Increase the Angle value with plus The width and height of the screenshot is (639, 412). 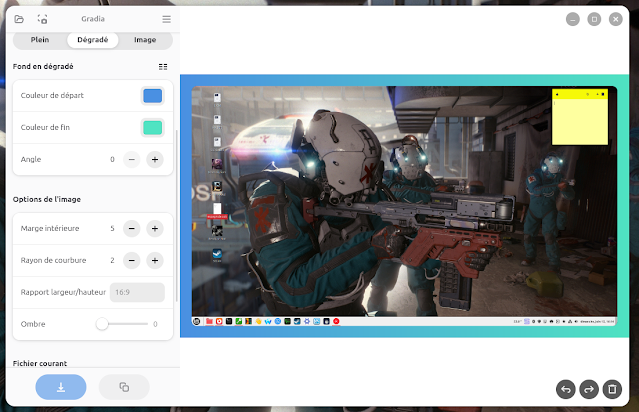(x=155, y=159)
